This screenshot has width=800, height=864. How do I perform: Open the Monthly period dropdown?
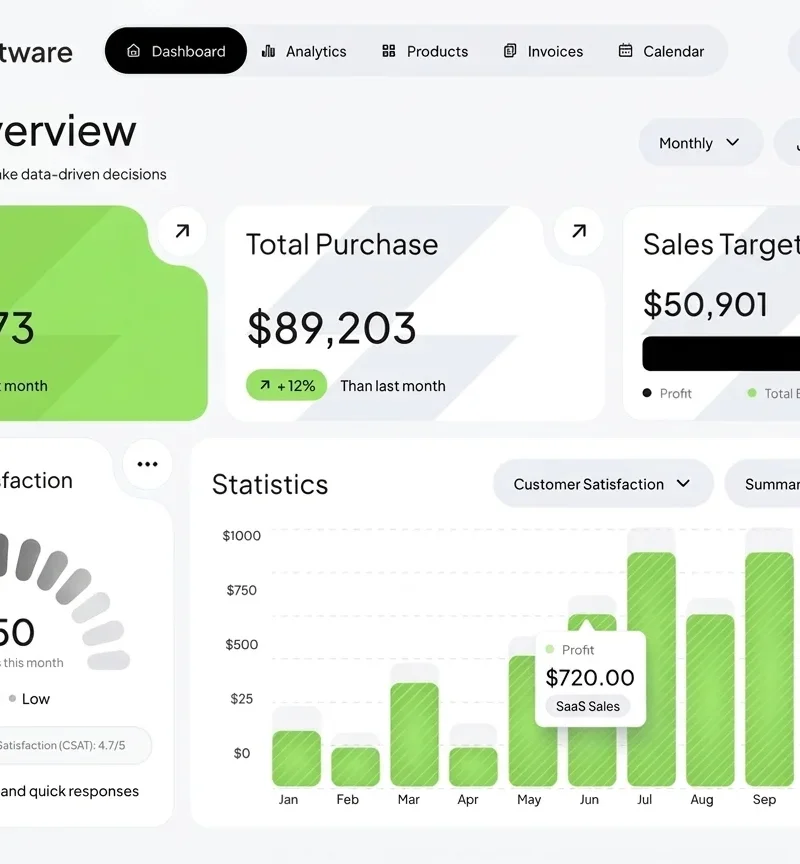701,143
